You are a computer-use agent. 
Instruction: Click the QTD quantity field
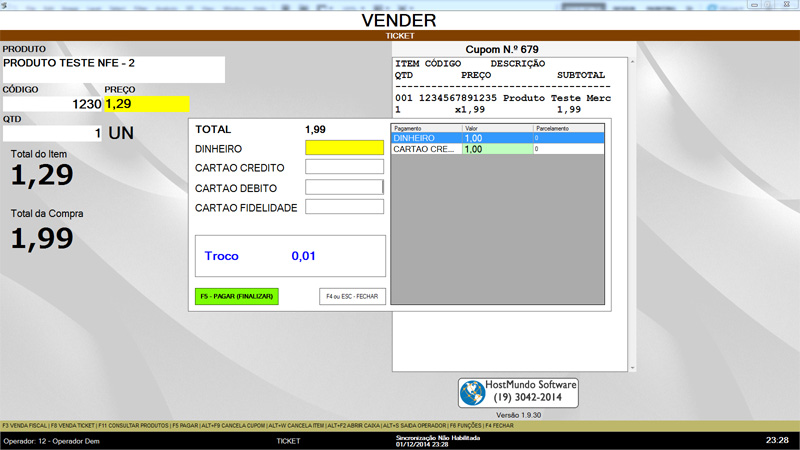click(52, 133)
